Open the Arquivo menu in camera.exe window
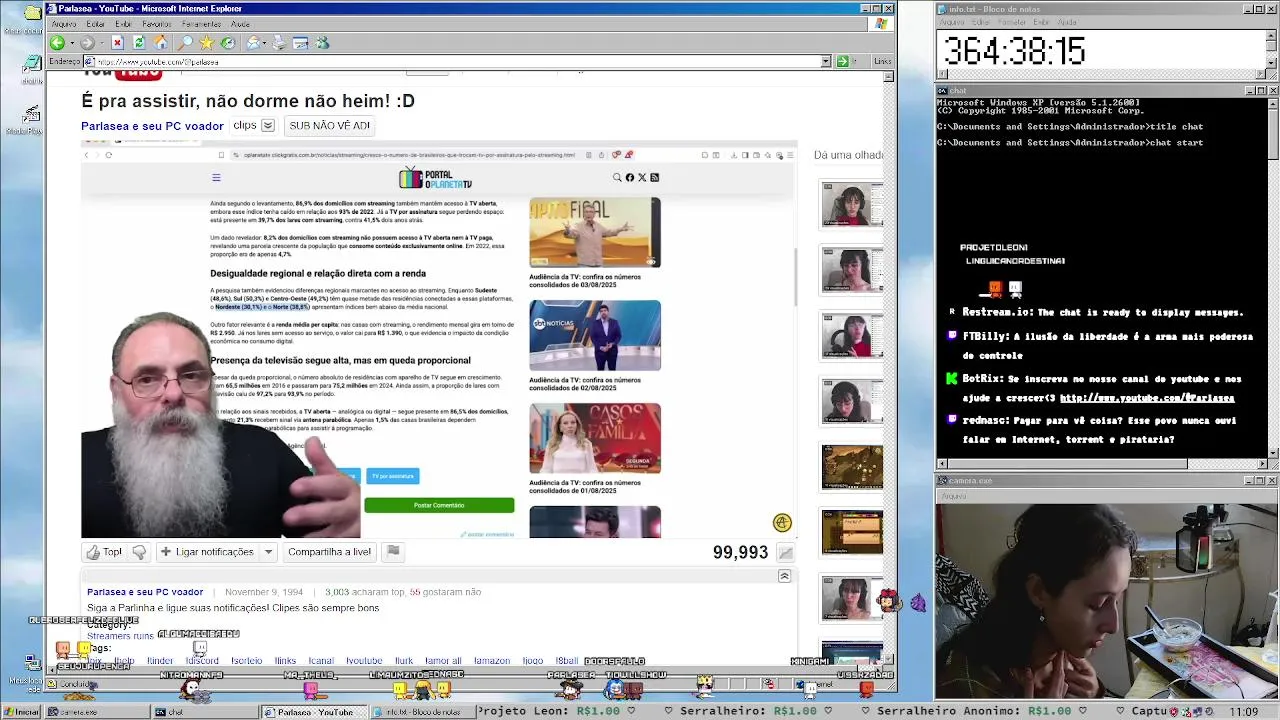Image resolution: width=1280 pixels, height=720 pixels. click(953, 496)
